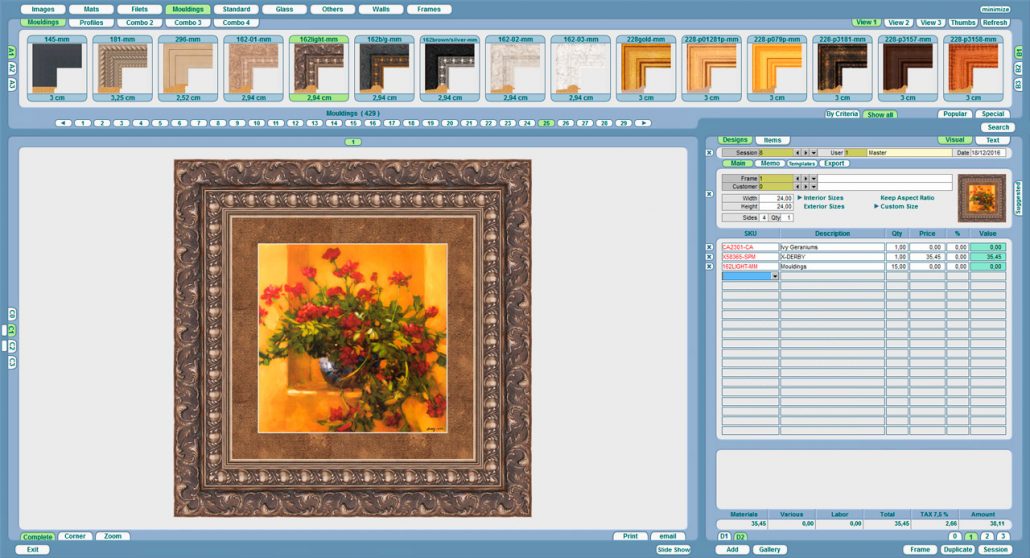1030x558 pixels.
Task: Expand the SKU dropdown in empty row
Action: coord(775,277)
